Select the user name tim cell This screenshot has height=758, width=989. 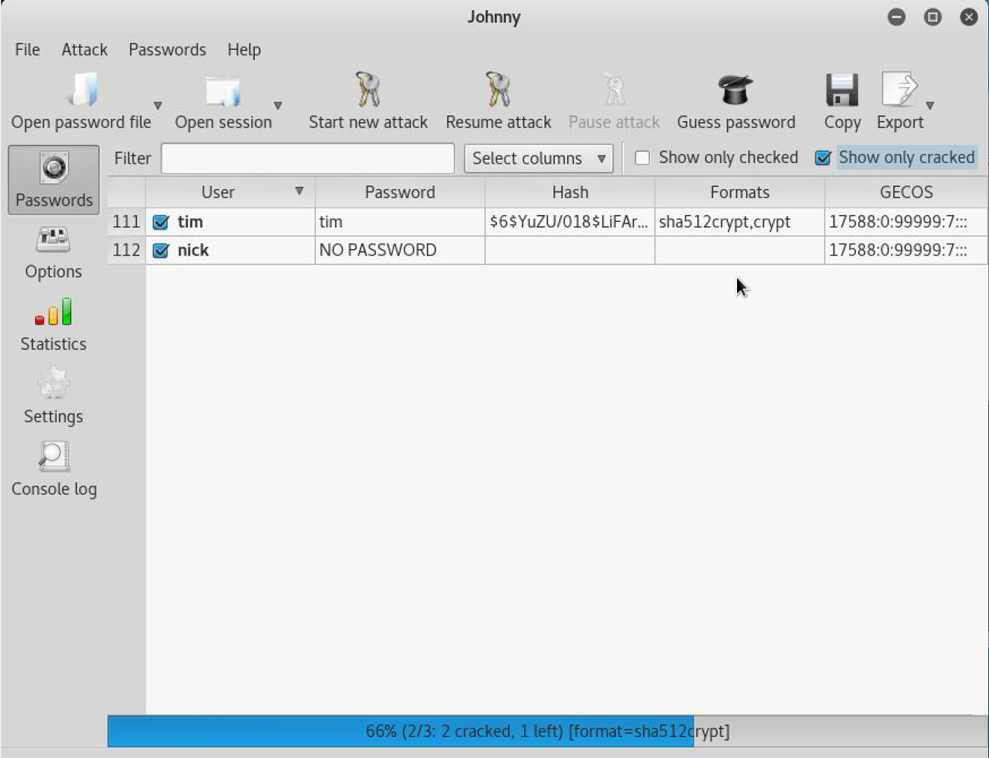230,222
